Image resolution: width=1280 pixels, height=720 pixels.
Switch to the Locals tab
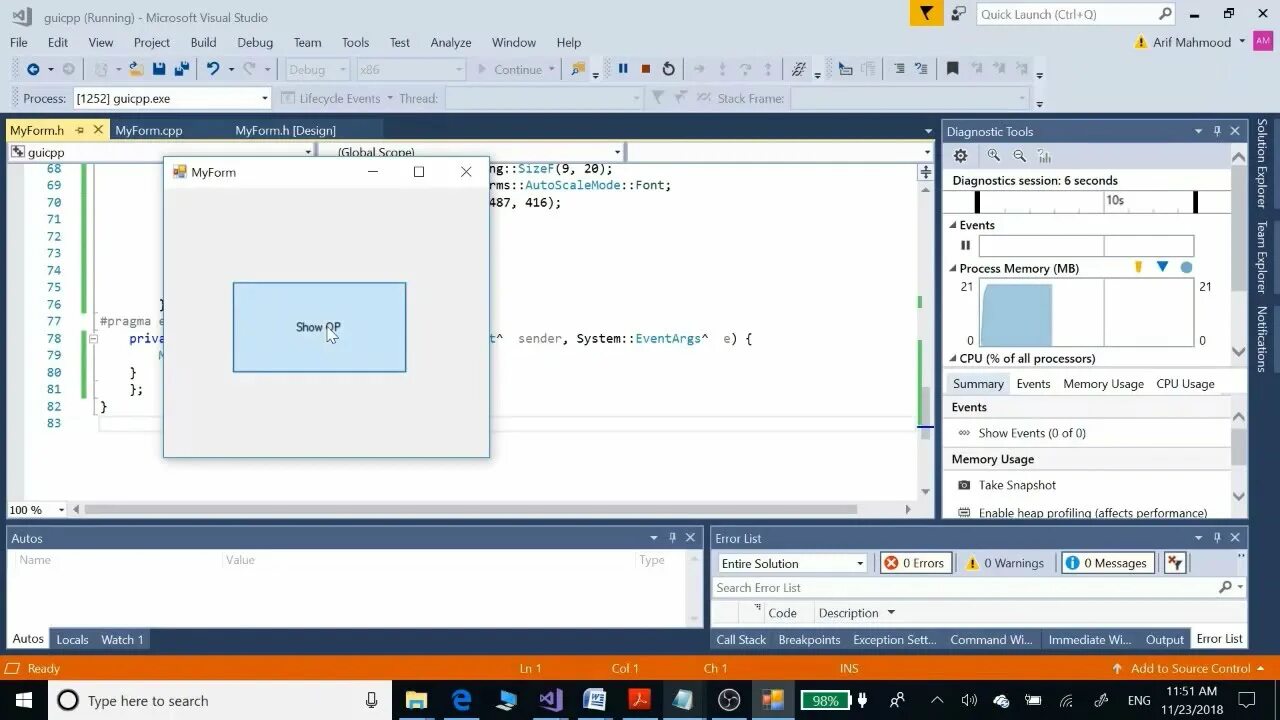pyautogui.click(x=72, y=639)
